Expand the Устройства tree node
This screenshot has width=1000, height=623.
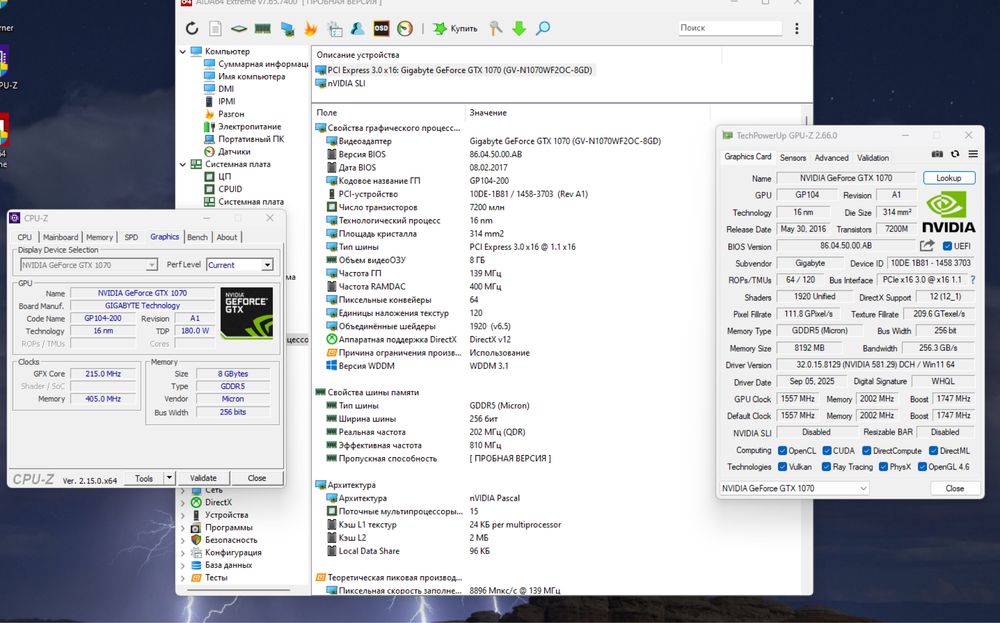pyautogui.click(x=183, y=515)
